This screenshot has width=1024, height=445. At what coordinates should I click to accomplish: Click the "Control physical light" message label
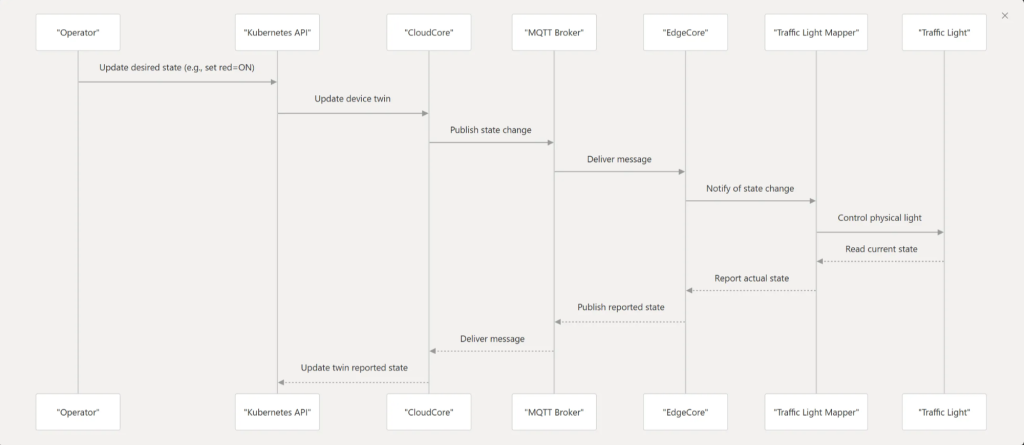(x=879, y=218)
